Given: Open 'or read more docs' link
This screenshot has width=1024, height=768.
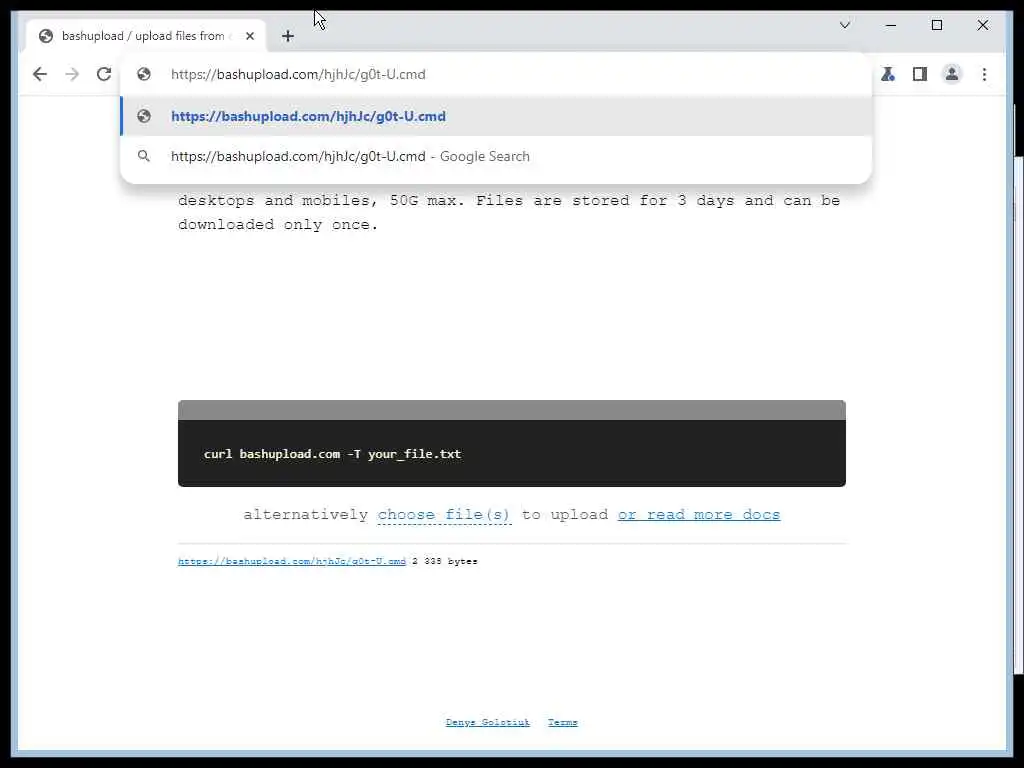Looking at the screenshot, I should [699, 515].
